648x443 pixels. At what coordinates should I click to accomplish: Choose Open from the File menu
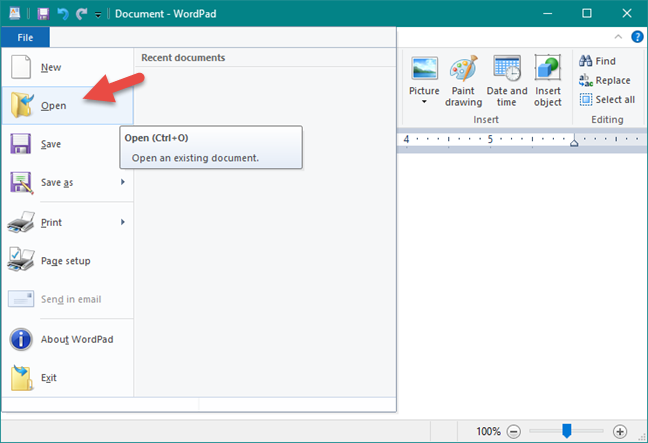click(x=68, y=106)
